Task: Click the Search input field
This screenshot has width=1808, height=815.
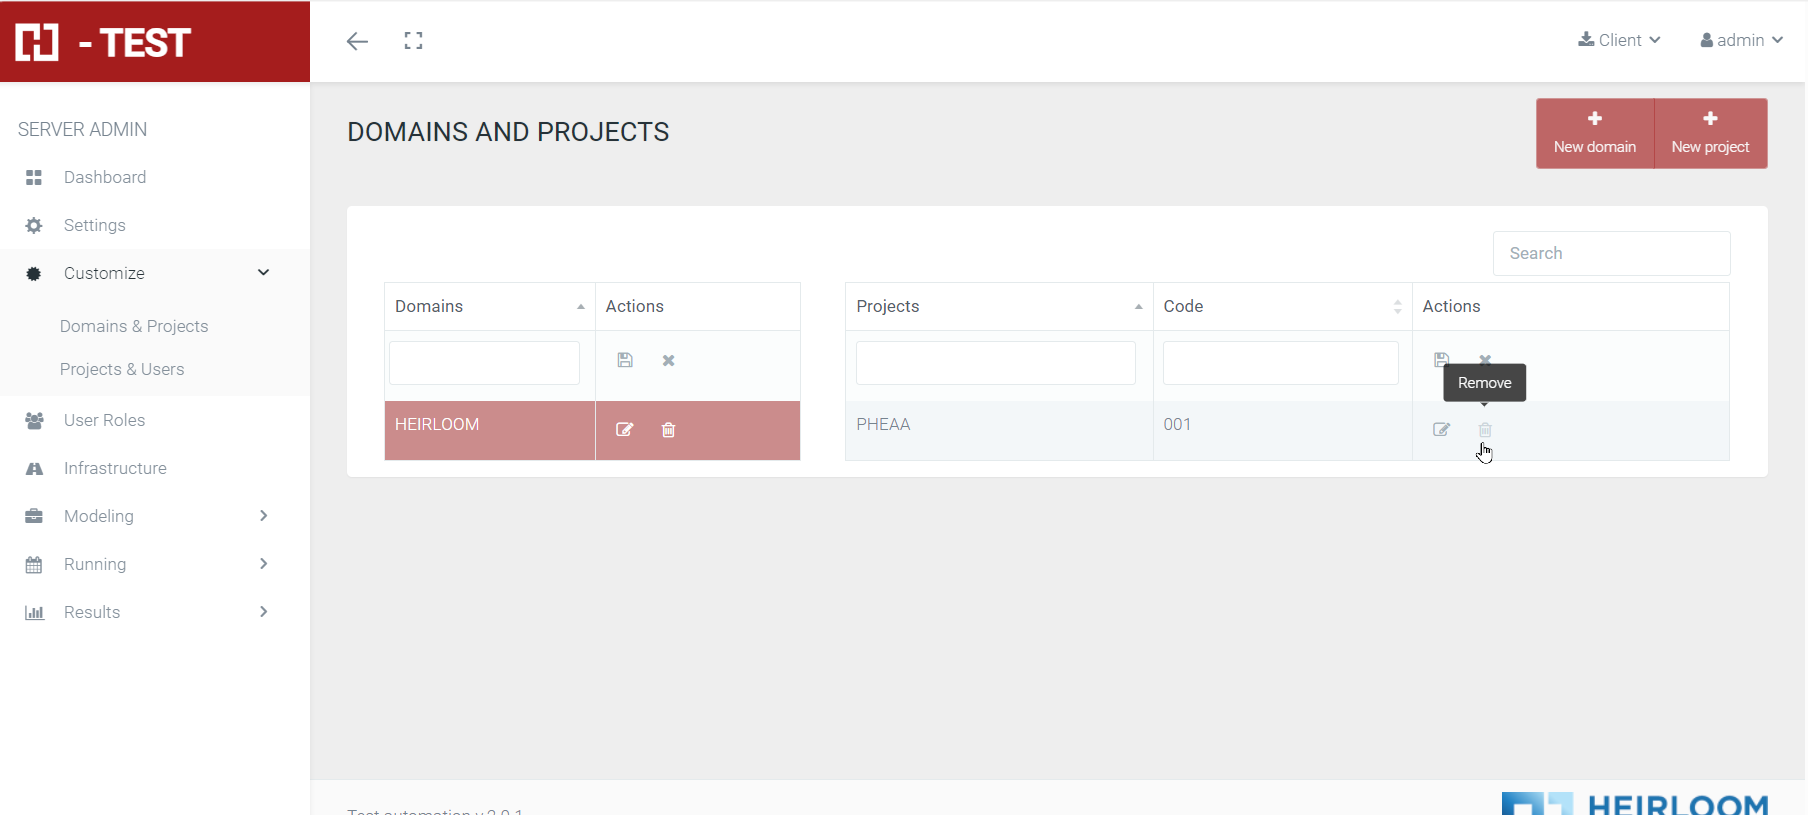Action: [x=1611, y=253]
